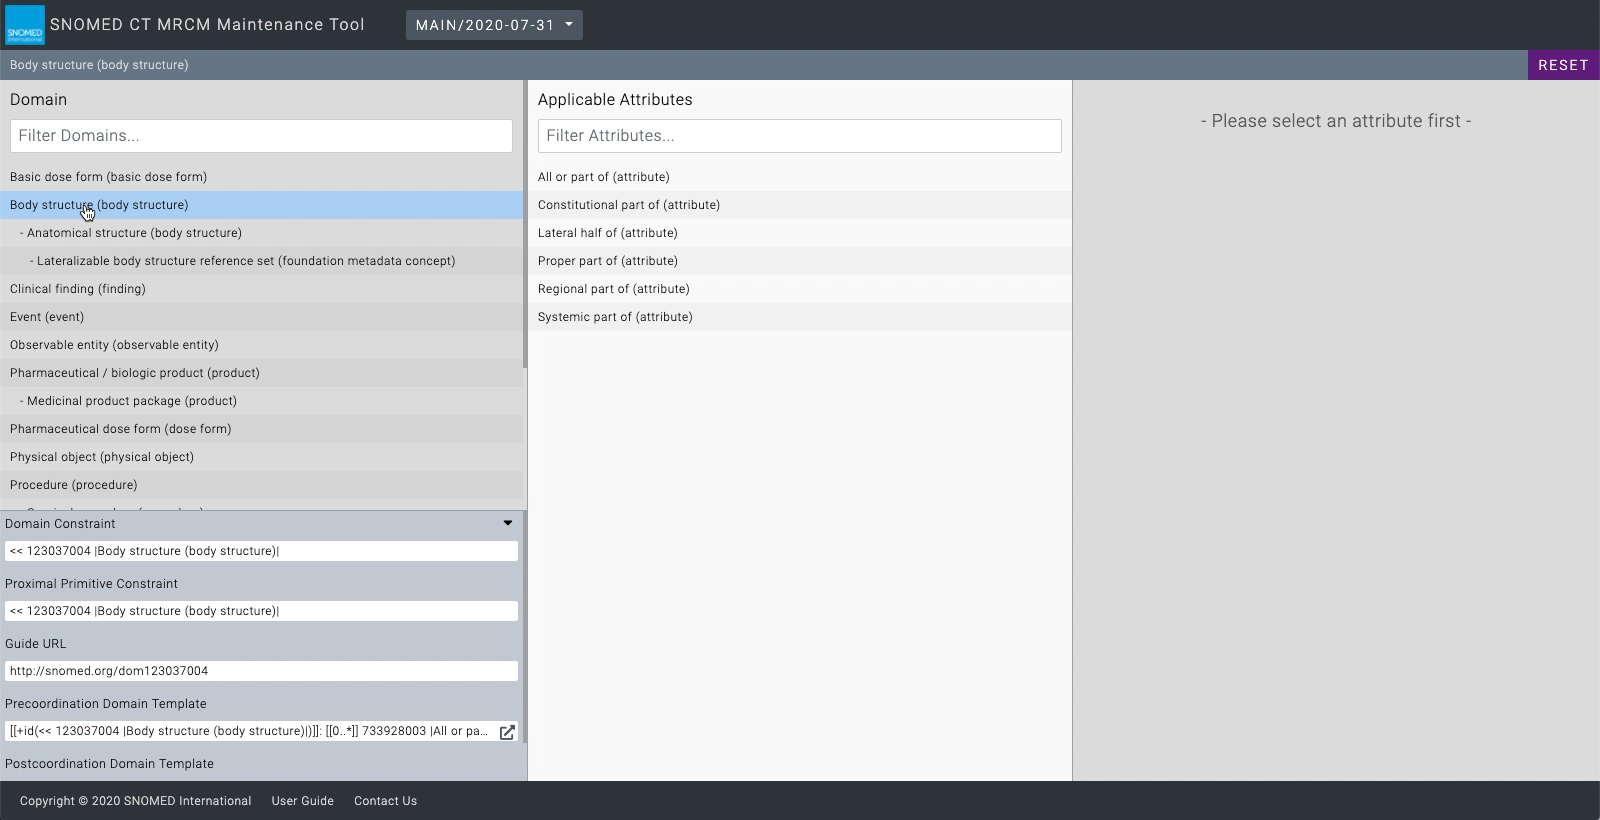Choose Systemic part of attribute
Viewport: 1600px width, 820px height.
[x=800, y=317]
